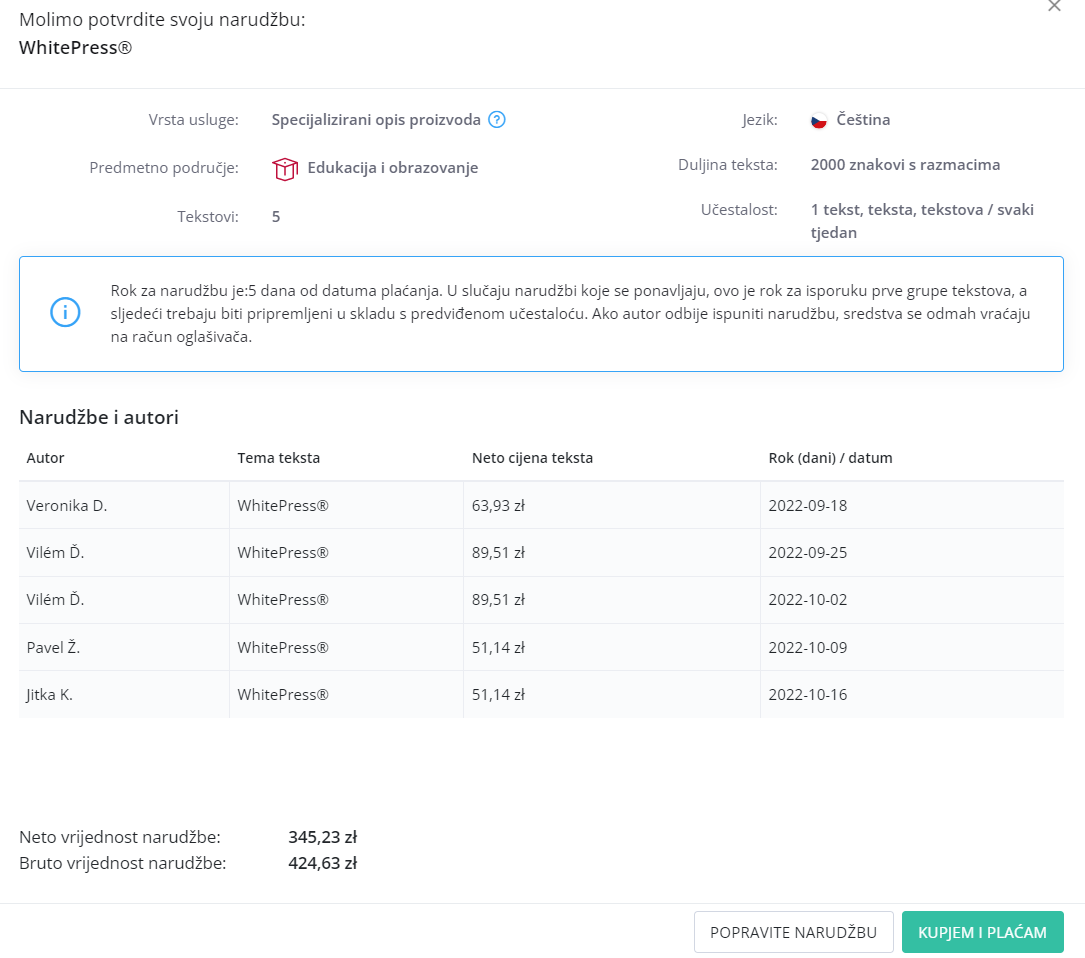Click the WhitePress® order title at top
Image resolution: width=1085 pixels, height=958 pixels.
pos(75,48)
